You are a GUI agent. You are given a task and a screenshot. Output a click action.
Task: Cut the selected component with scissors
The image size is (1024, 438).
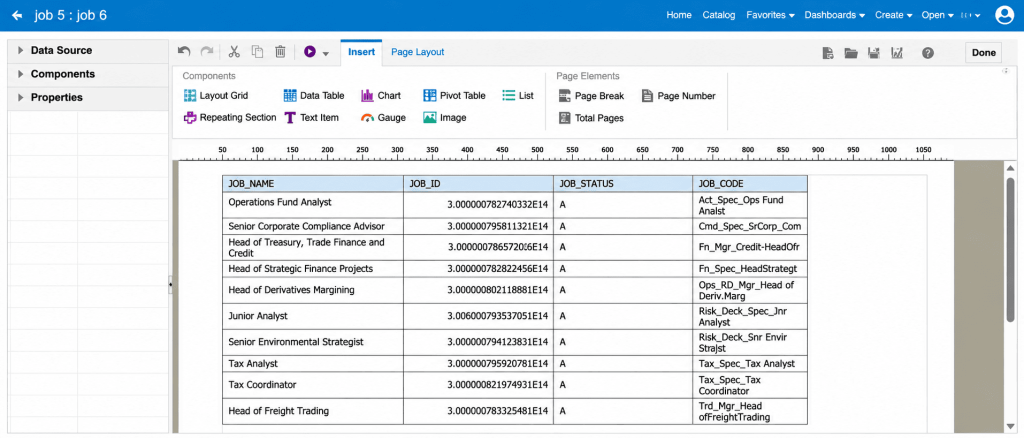click(x=235, y=52)
